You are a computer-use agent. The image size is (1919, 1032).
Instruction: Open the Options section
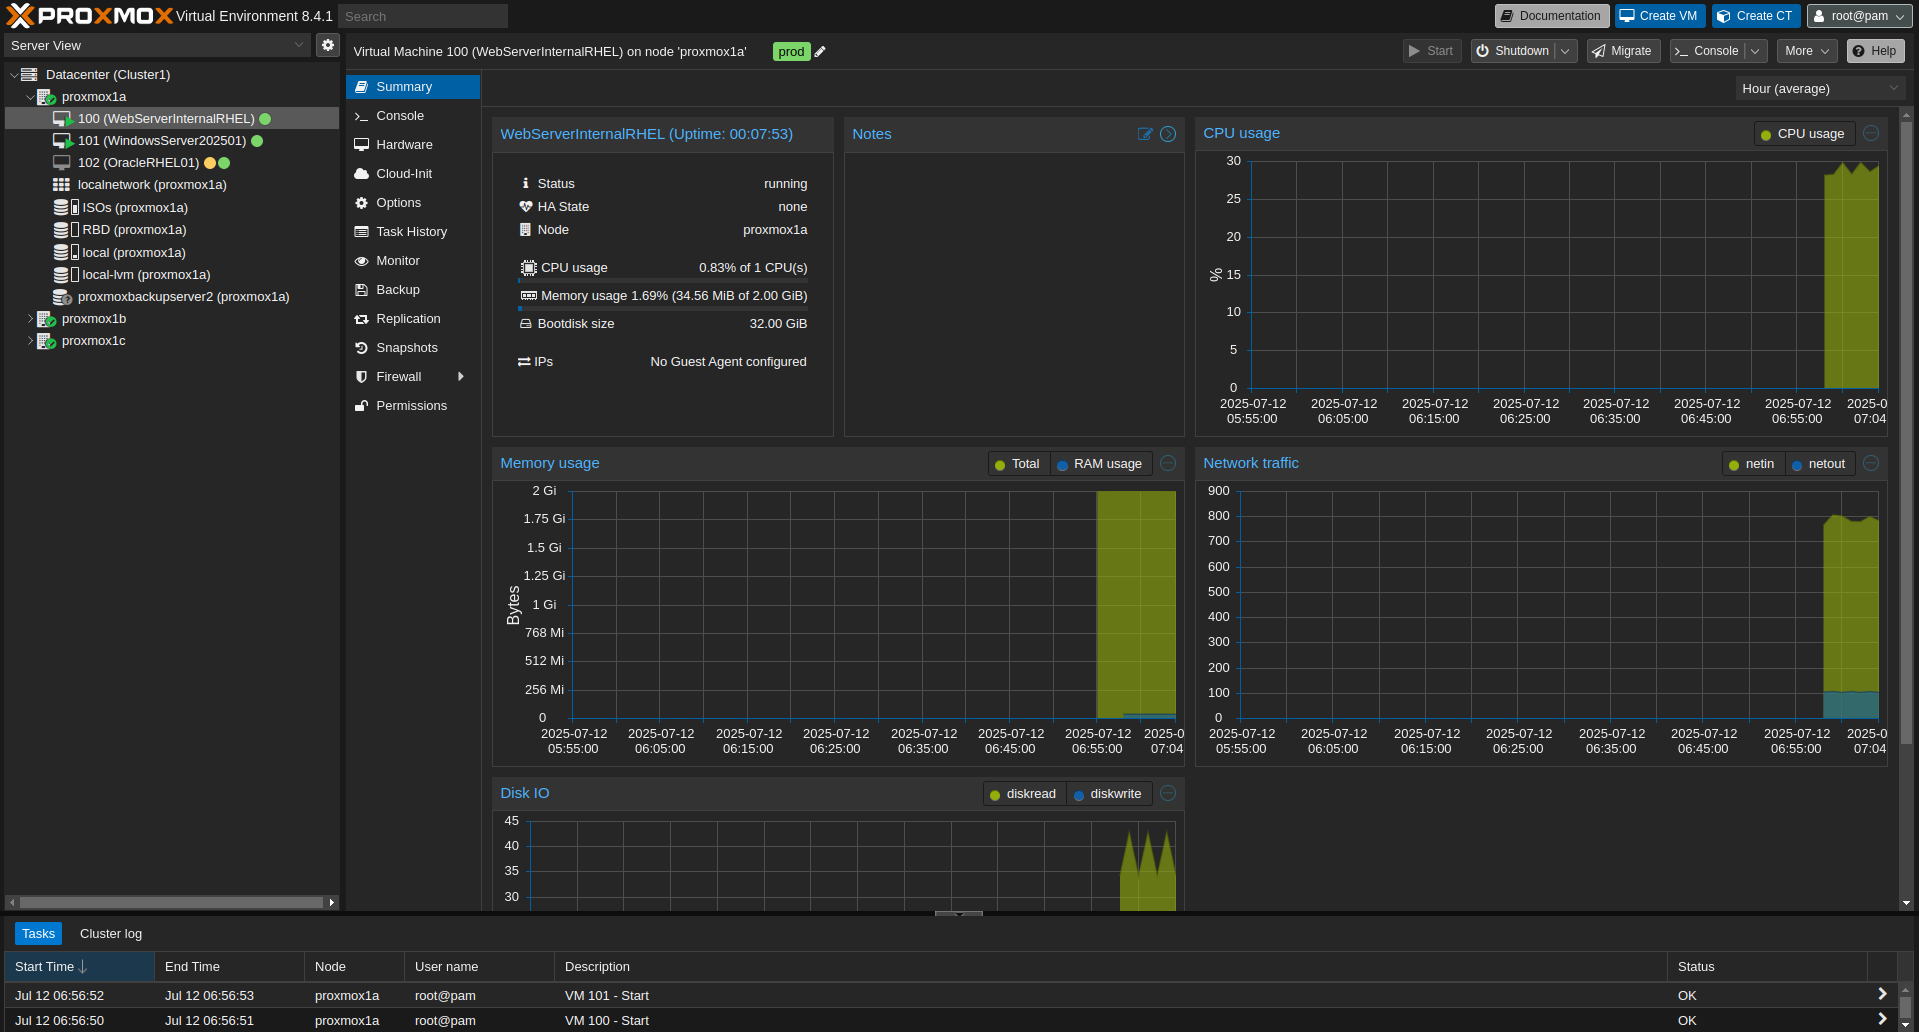tap(413, 203)
